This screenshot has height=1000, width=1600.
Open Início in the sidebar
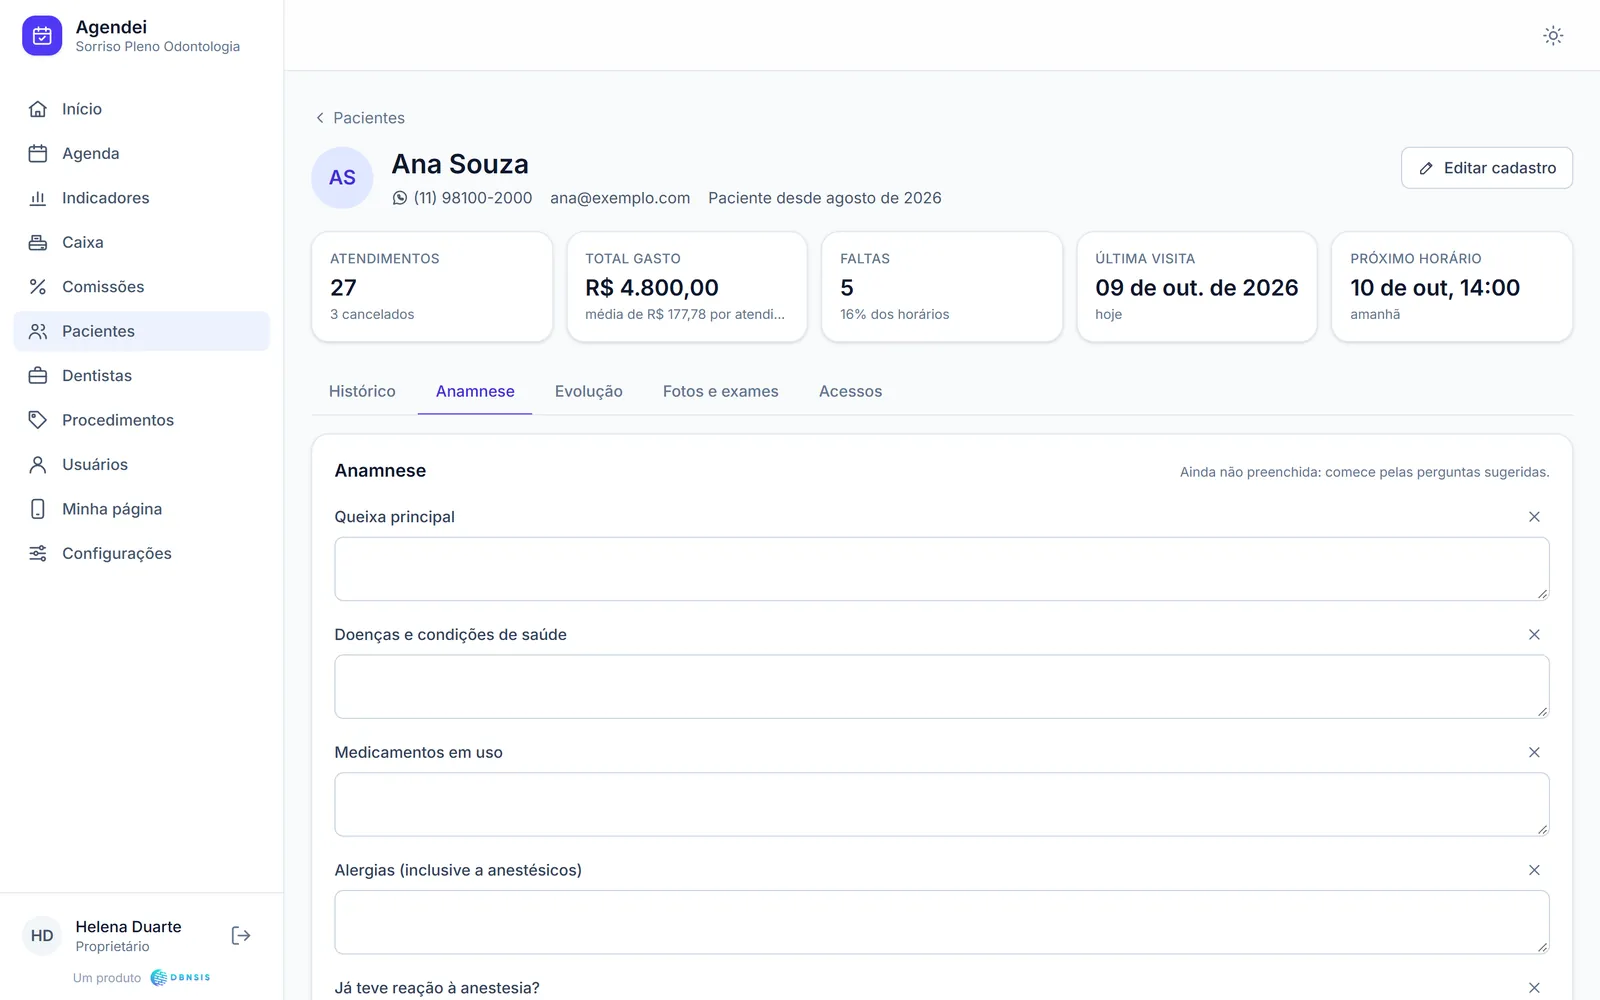point(142,109)
